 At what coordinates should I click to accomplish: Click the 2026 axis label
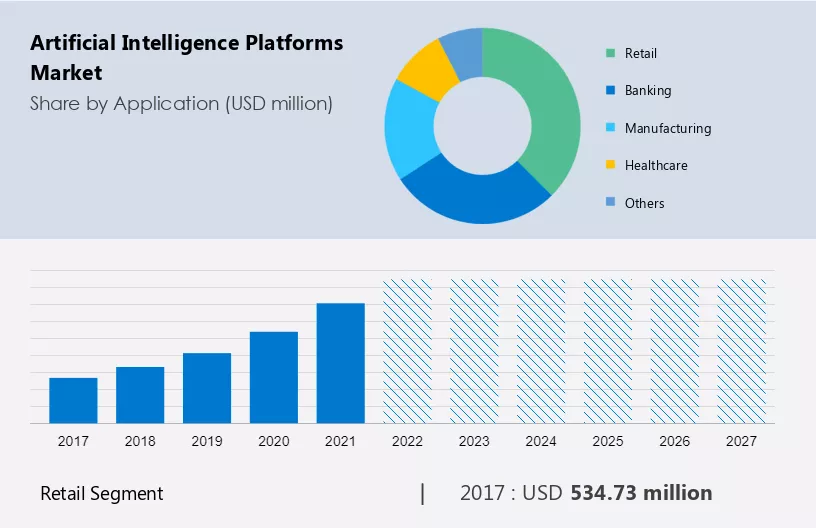click(674, 441)
